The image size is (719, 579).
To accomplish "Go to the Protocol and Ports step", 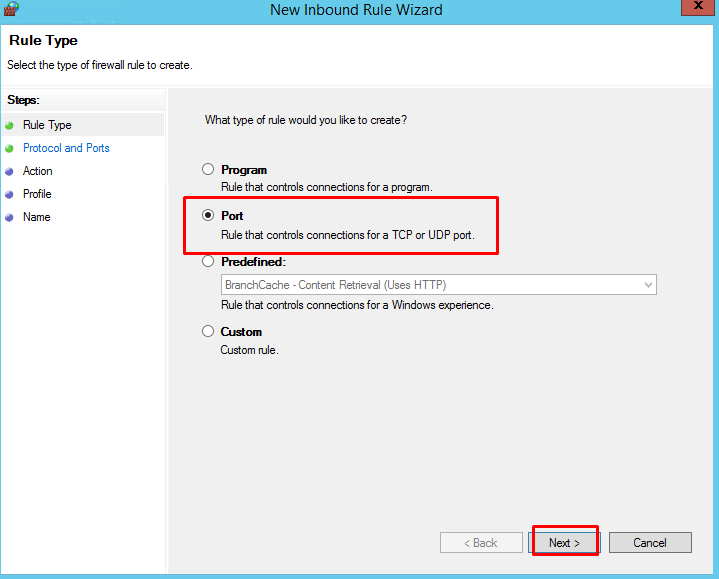I will 66,148.
